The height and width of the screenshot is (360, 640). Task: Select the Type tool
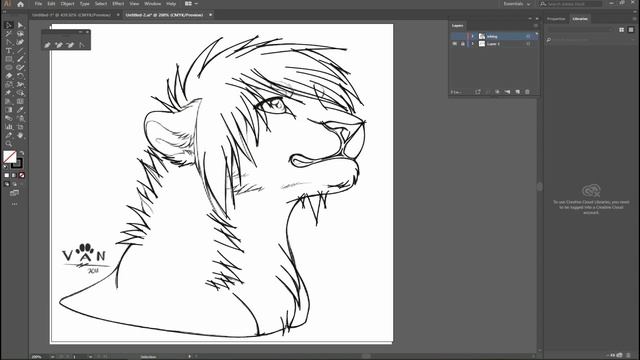click(x=9, y=51)
